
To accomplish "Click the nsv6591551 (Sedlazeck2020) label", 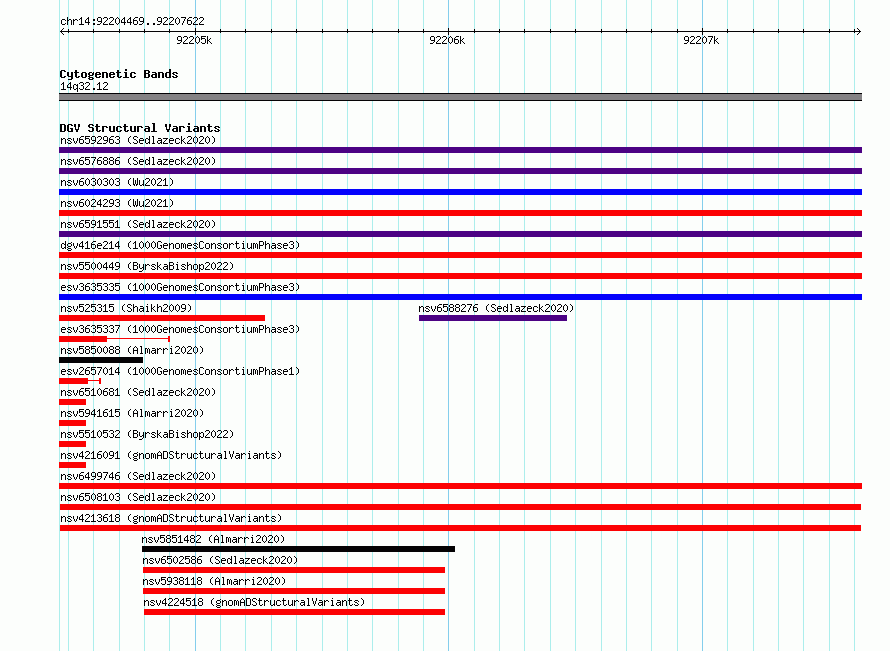I will (x=138, y=224).
